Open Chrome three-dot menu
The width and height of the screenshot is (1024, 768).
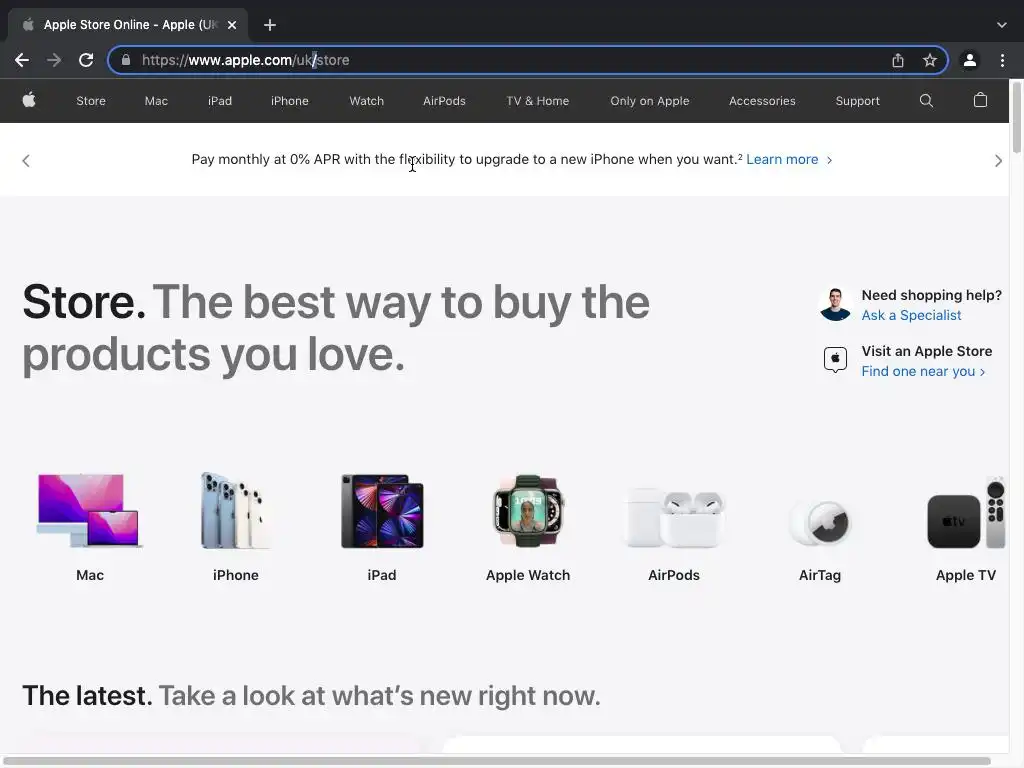coord(1002,60)
